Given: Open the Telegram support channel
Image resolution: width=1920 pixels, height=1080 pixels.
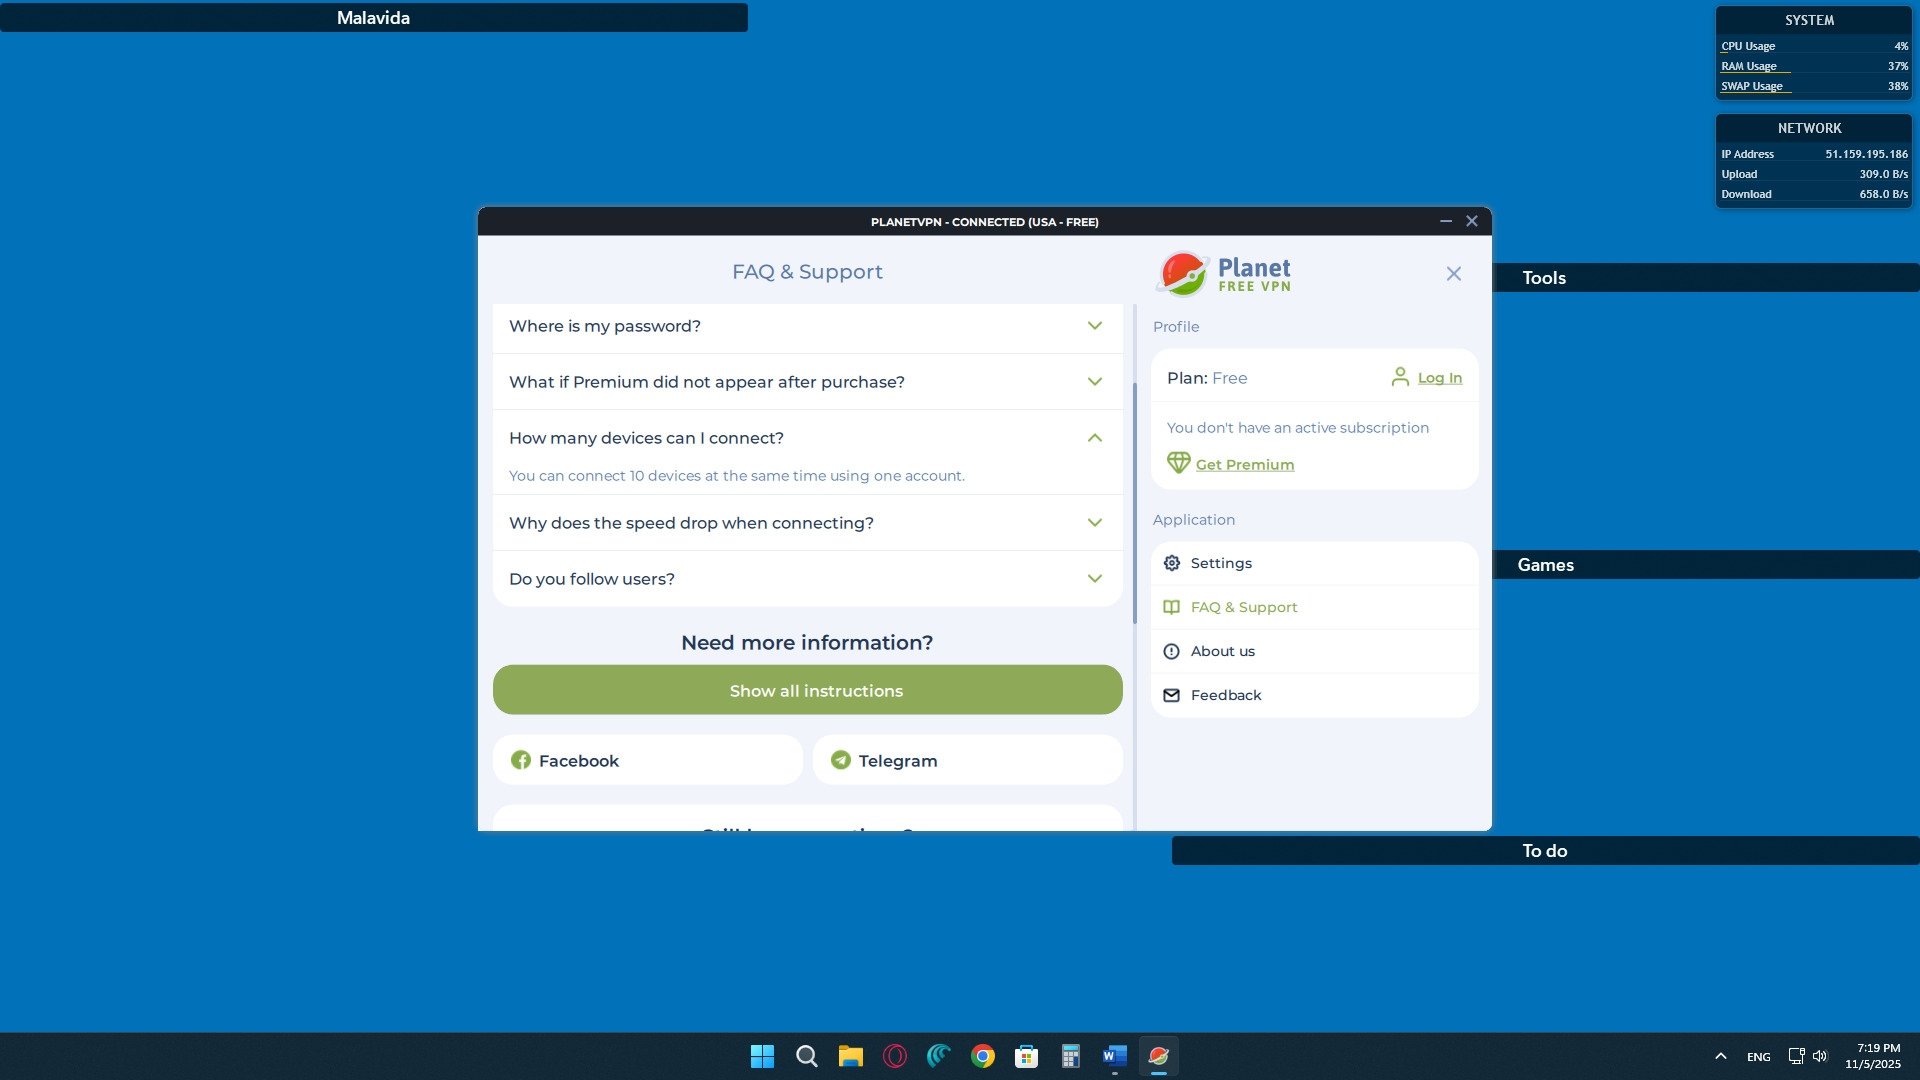Looking at the screenshot, I should 967,760.
